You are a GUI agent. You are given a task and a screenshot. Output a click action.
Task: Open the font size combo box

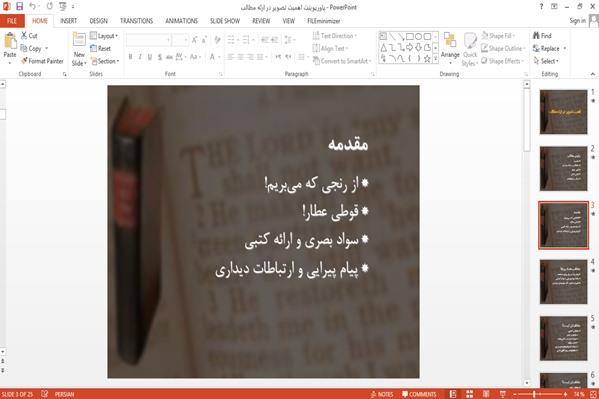click(180, 40)
